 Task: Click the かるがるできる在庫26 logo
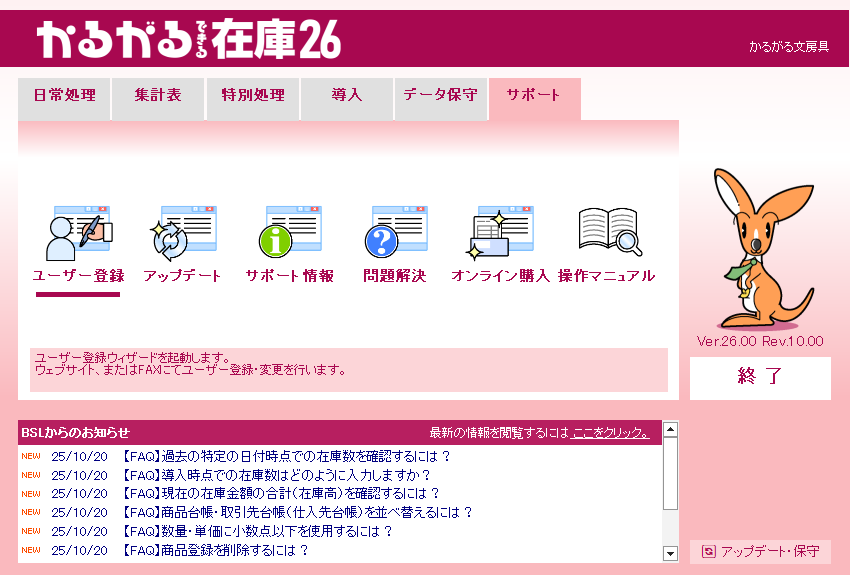[x=189, y=40]
